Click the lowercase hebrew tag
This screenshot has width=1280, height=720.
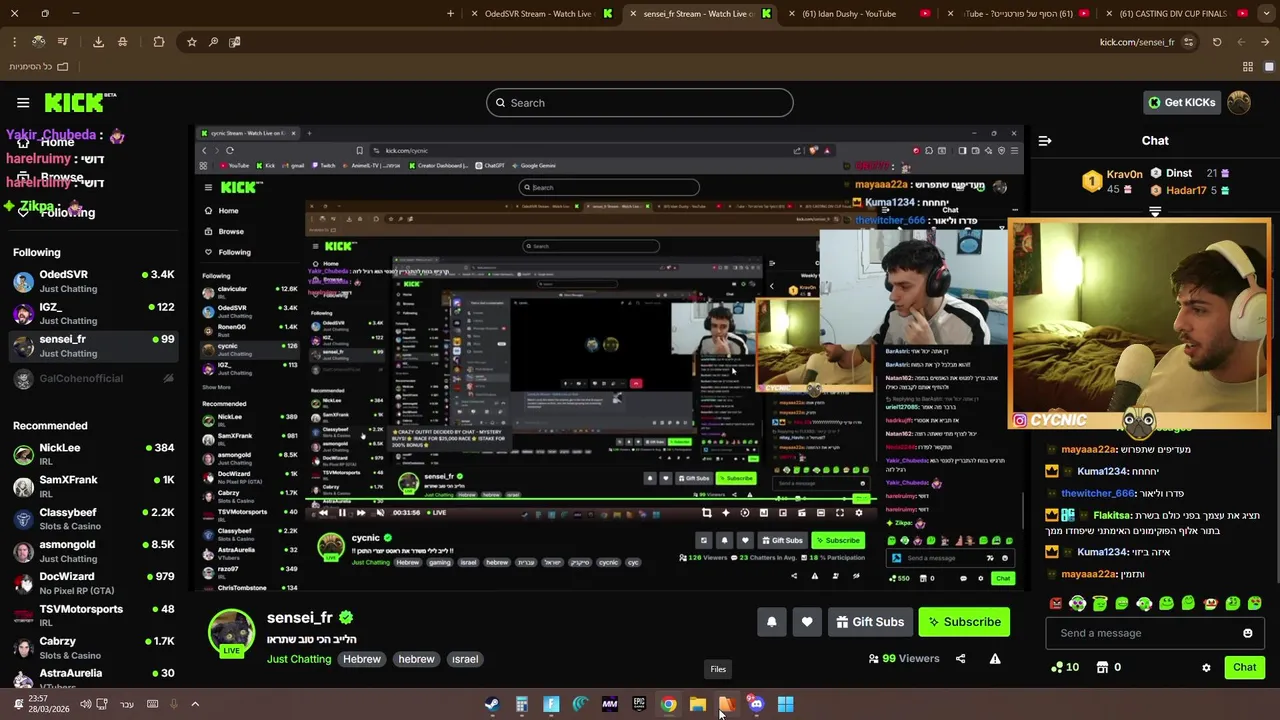pos(416,659)
